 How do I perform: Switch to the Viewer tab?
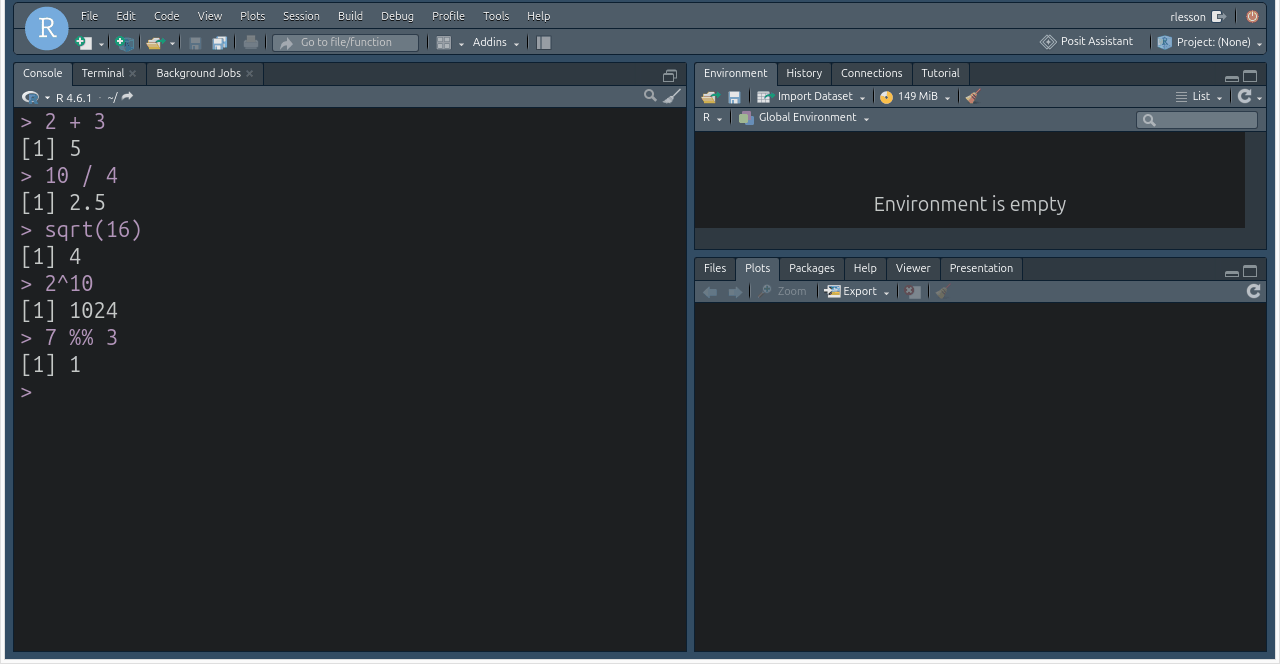[913, 269]
